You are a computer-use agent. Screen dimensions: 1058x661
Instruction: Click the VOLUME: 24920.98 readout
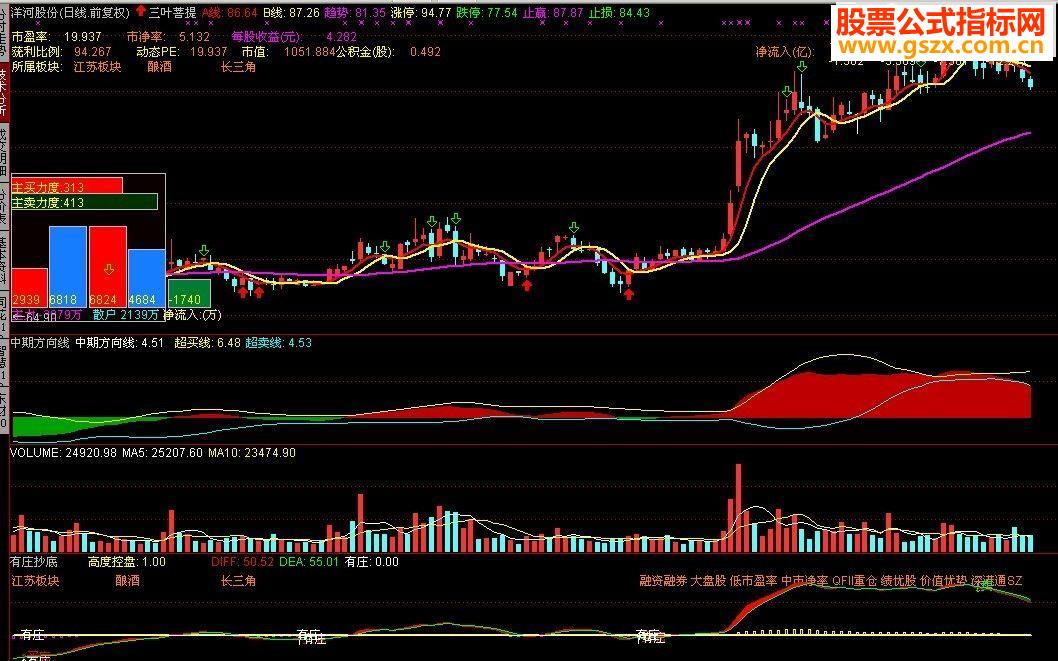click(63, 453)
